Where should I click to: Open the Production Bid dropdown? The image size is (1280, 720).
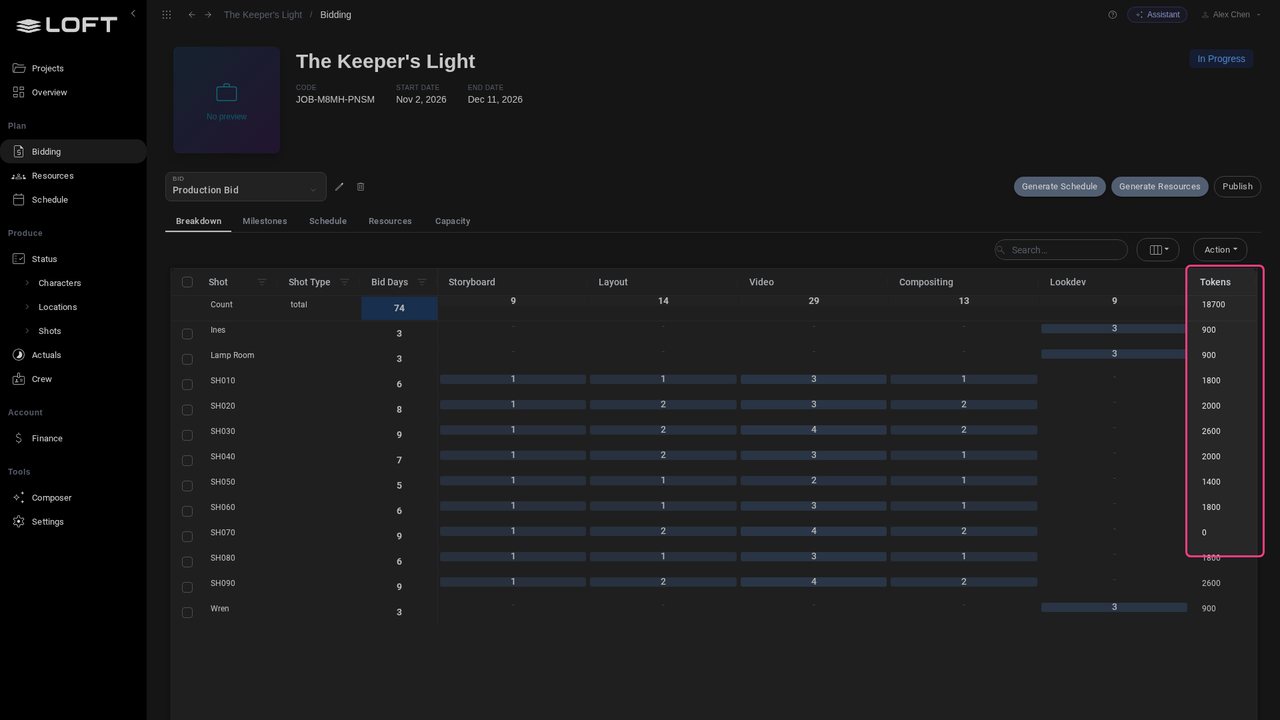246,187
